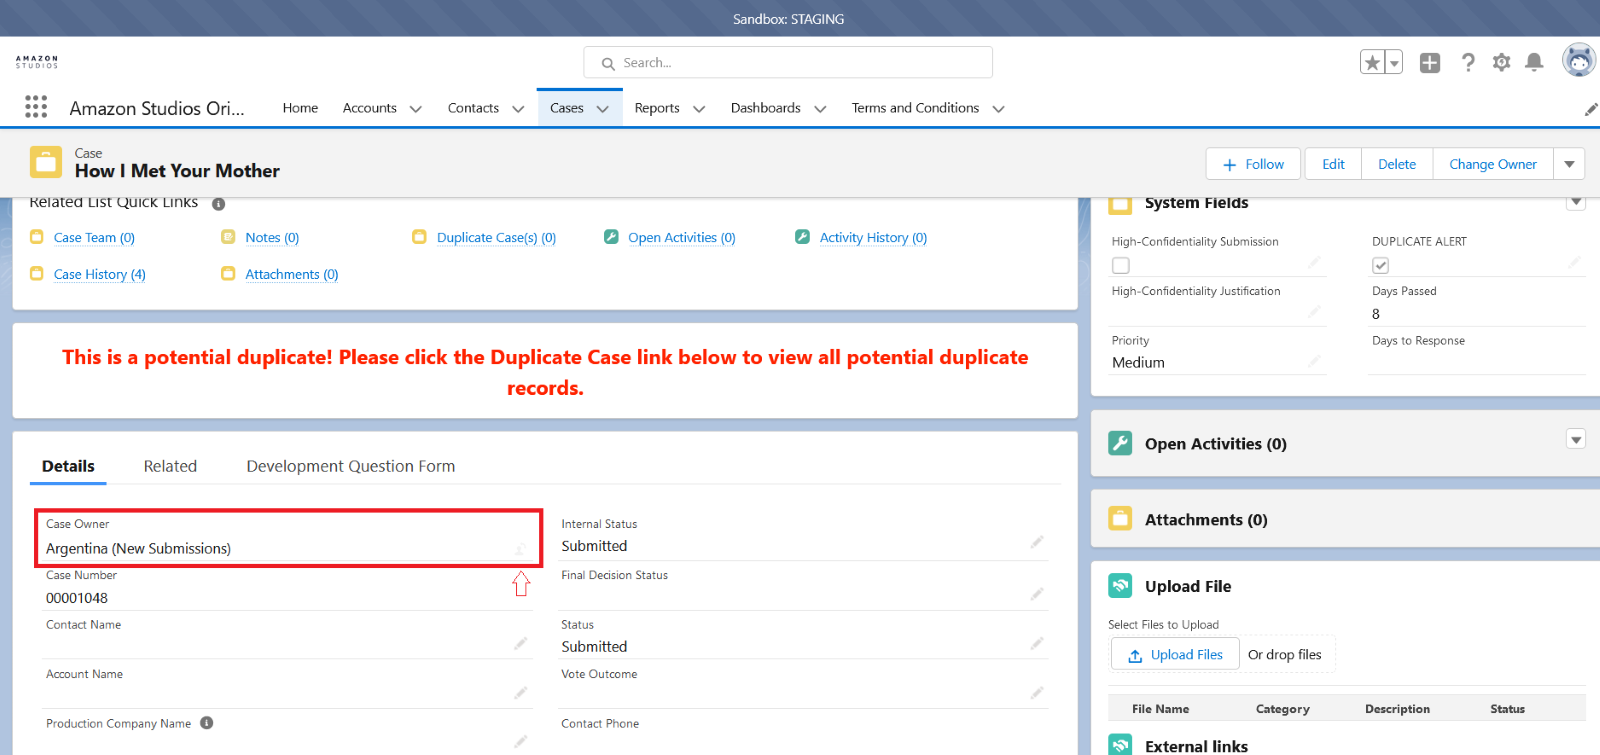The height and width of the screenshot is (755, 1600).
Task: Open the Case History (4) quick link
Action: click(100, 275)
